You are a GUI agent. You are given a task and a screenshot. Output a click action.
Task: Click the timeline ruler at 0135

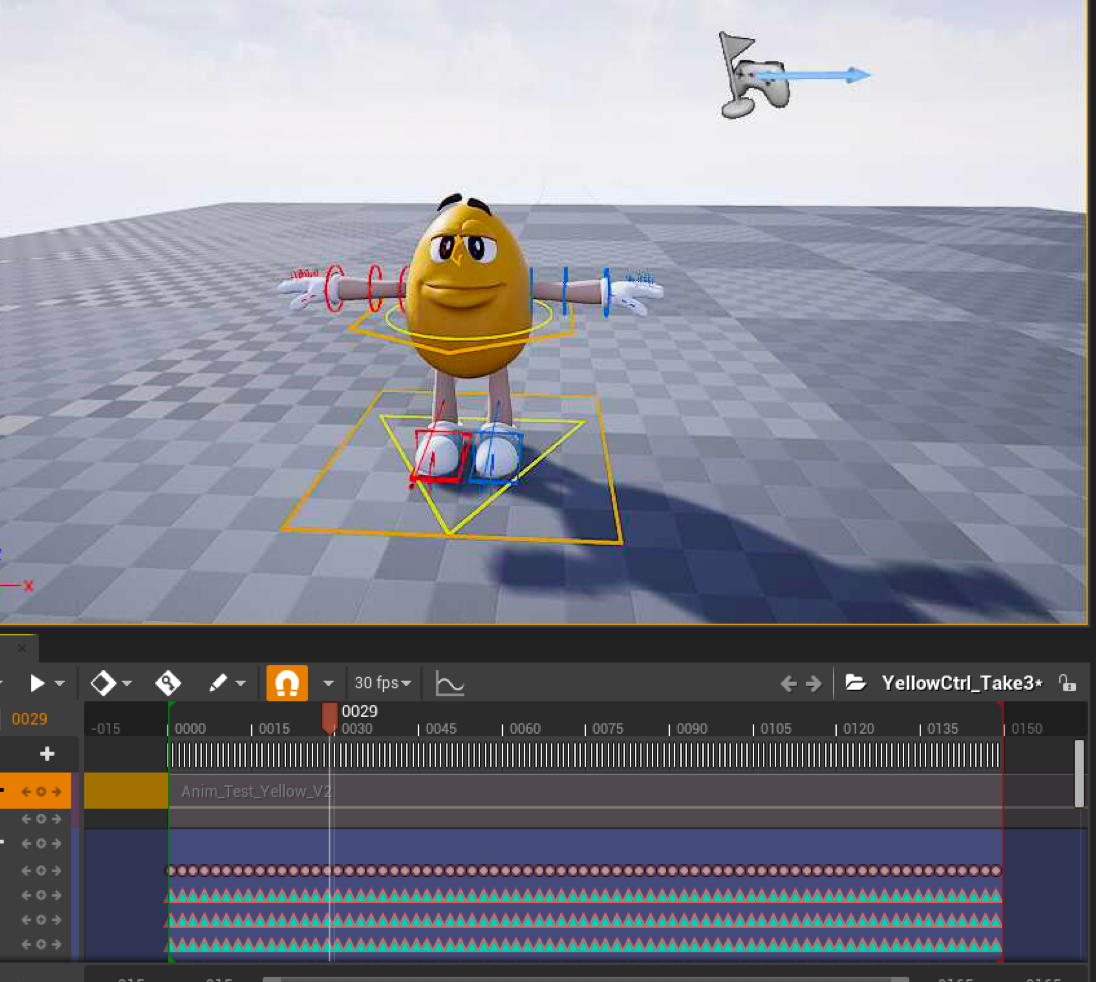pos(942,728)
